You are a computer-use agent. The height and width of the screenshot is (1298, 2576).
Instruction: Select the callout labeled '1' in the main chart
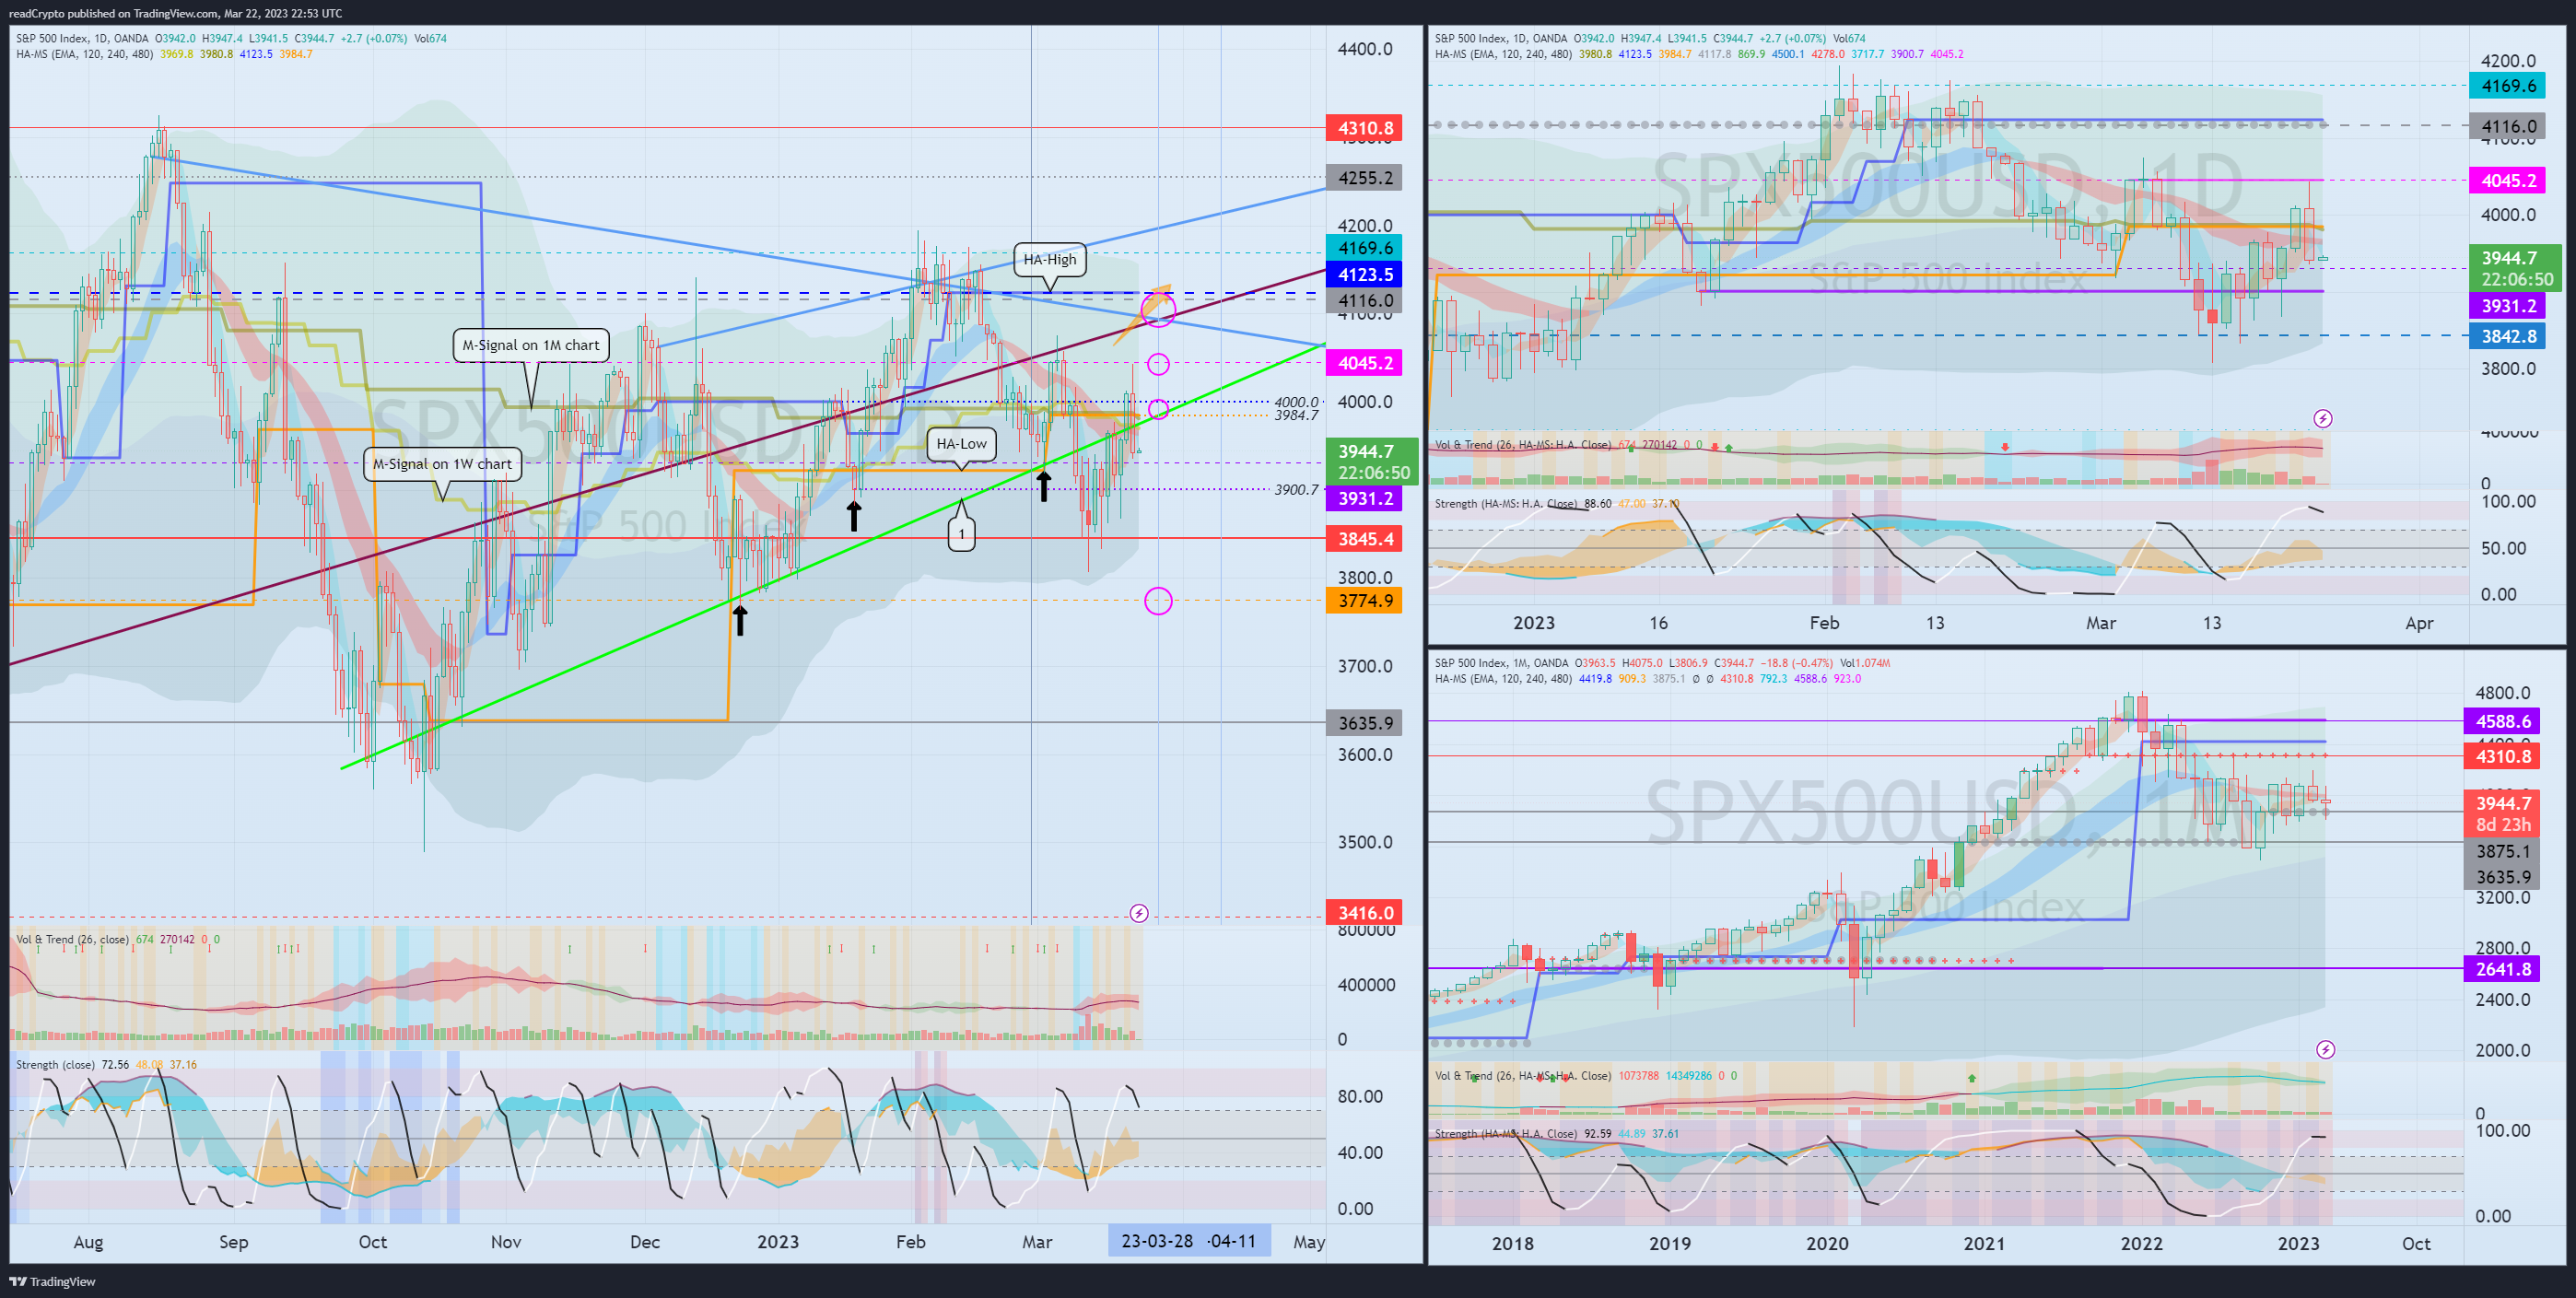point(961,534)
